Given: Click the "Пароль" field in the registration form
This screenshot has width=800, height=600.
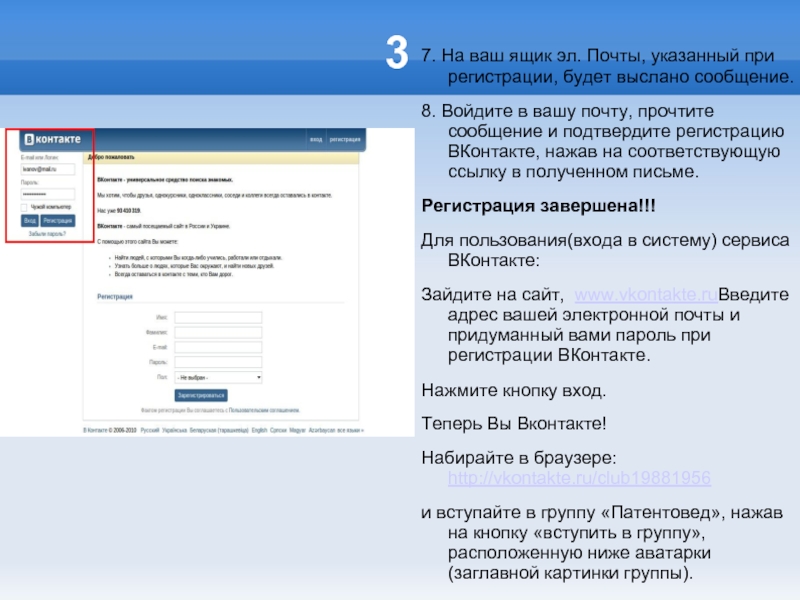Looking at the screenshot, I should (218, 362).
